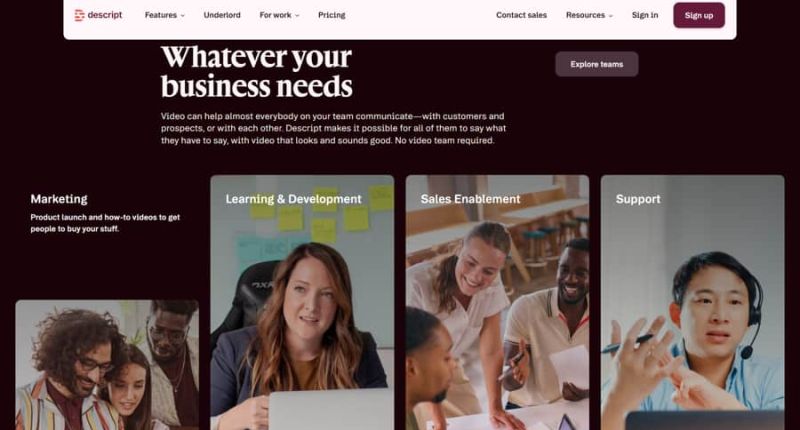This screenshot has width=800, height=430.
Task: Click the For work chevron arrow
Action: 297,16
